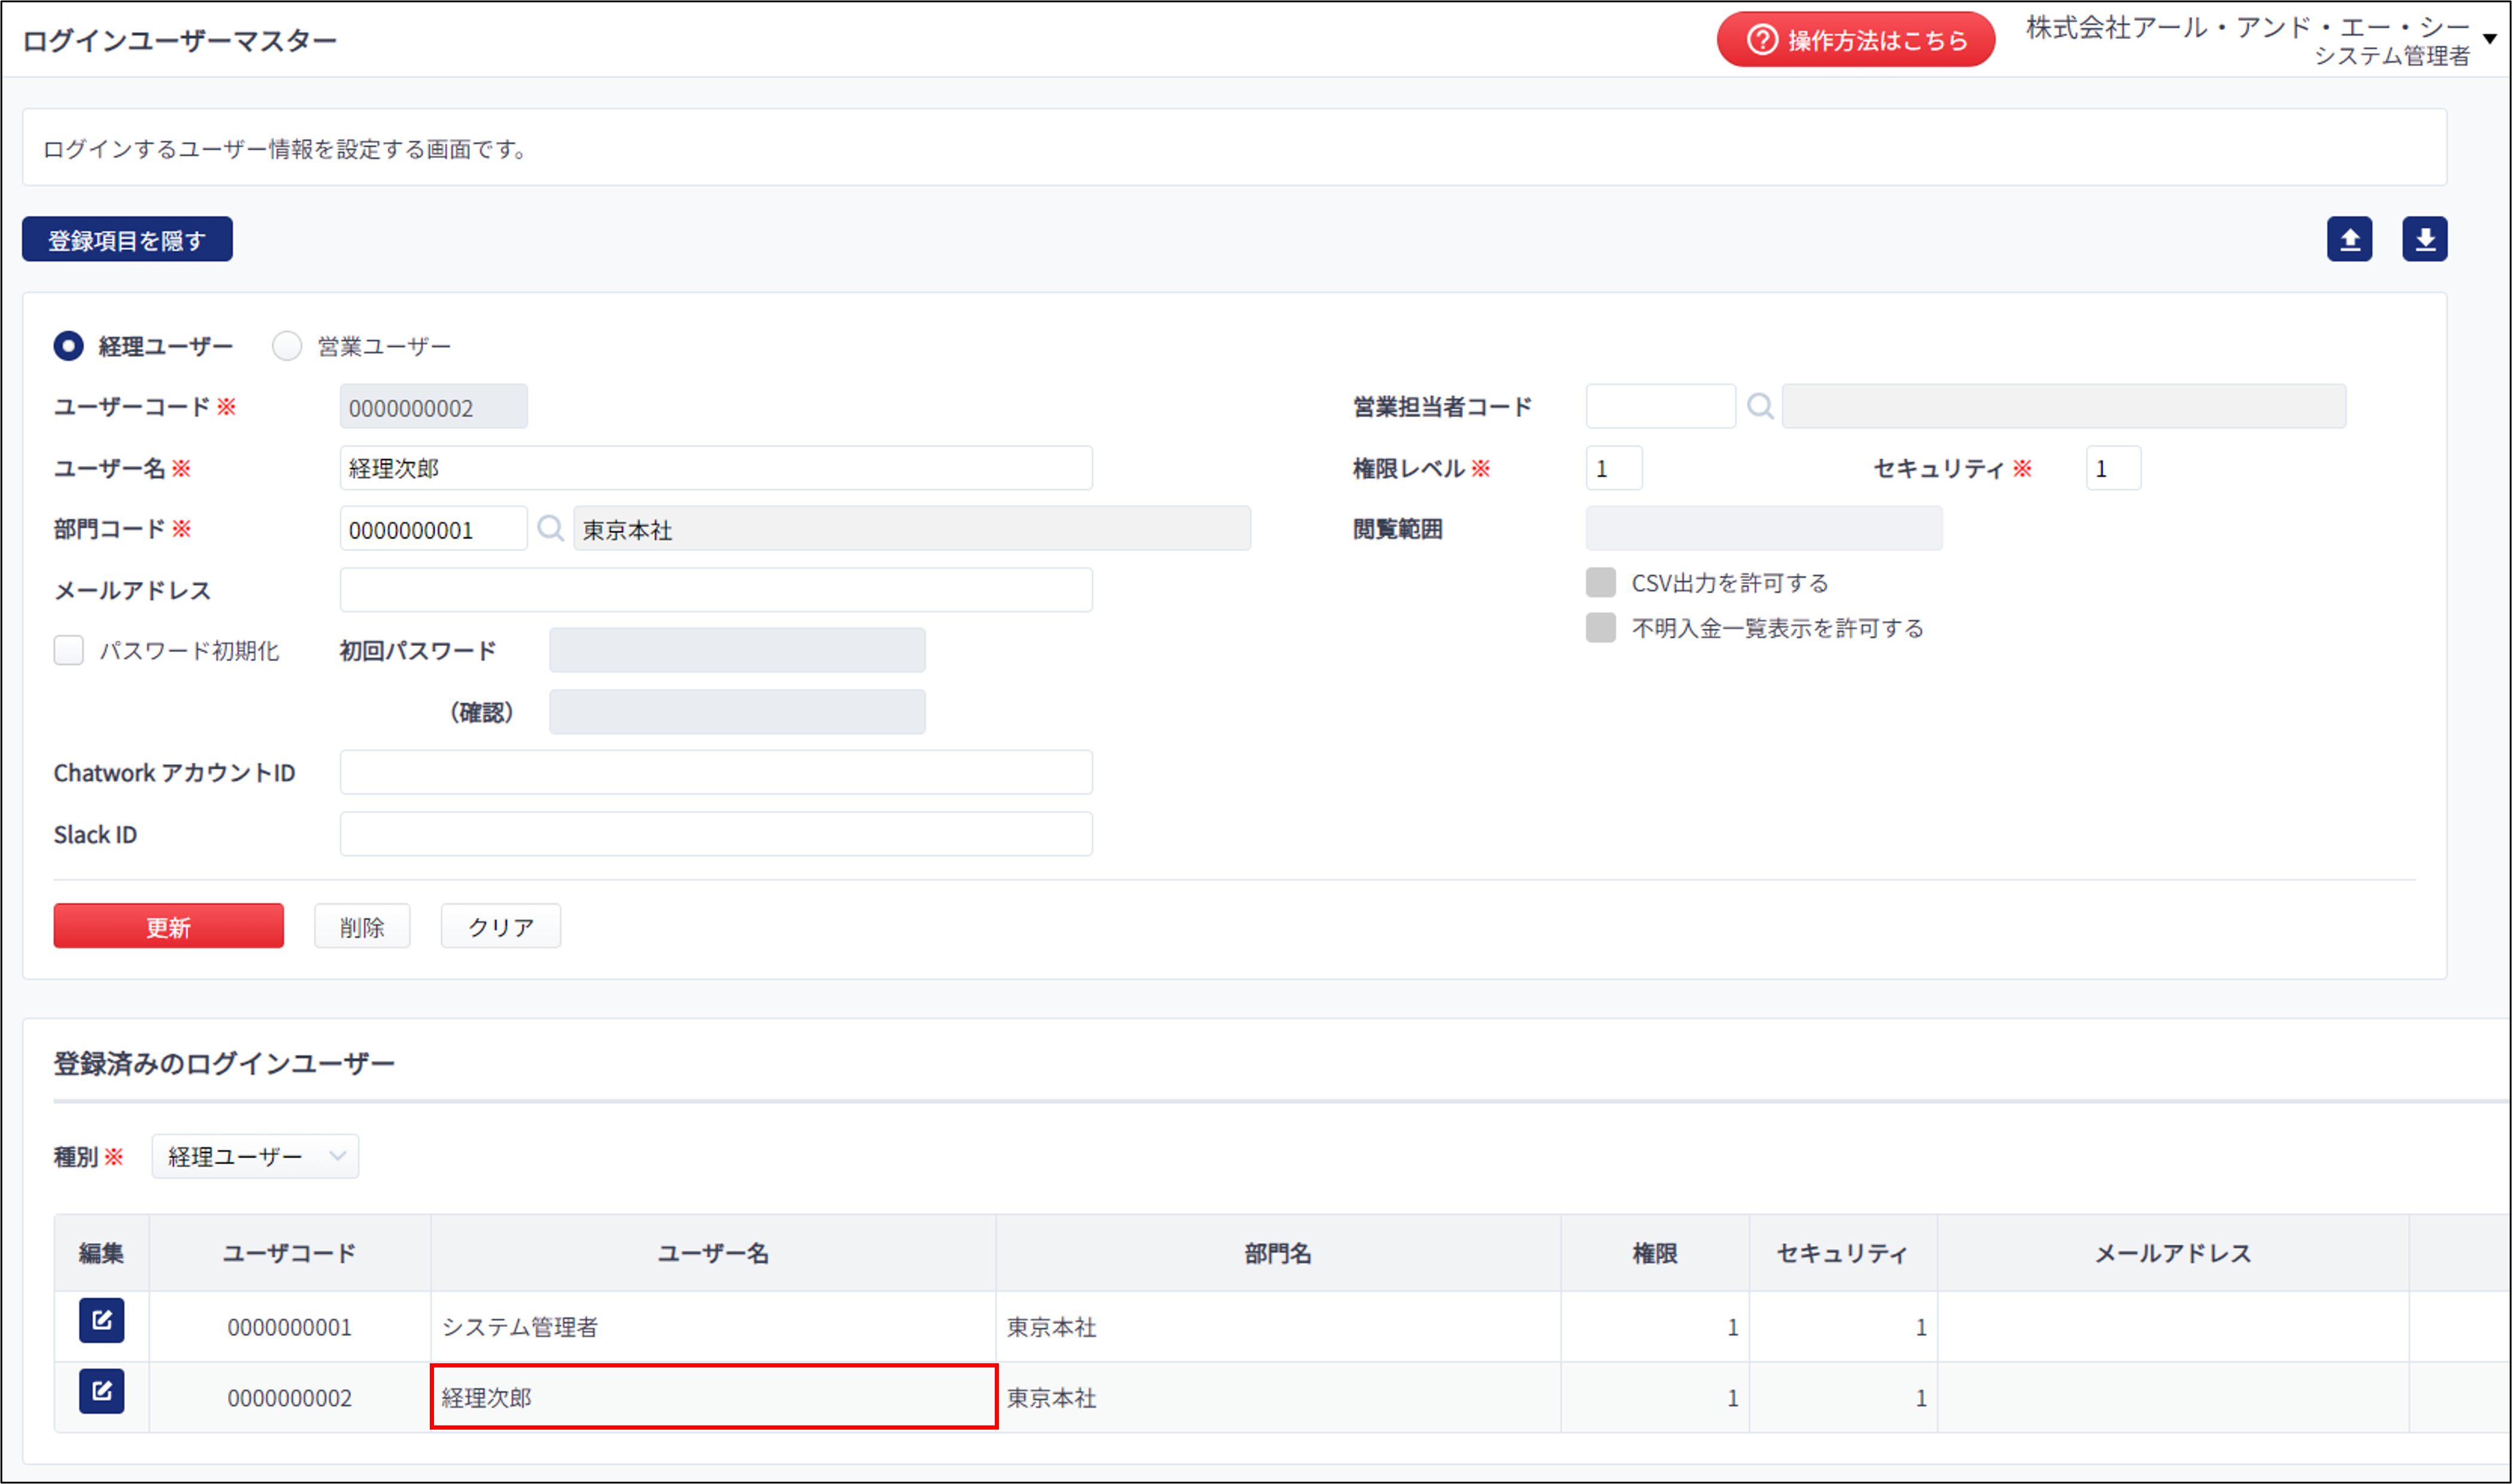Open edit for user 0000000001 row
The height and width of the screenshot is (1484, 2512).
[102, 1320]
